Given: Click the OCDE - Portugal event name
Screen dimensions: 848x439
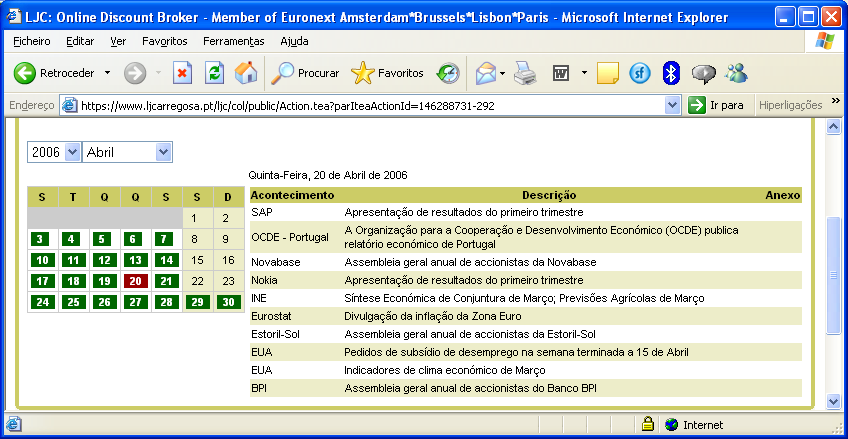Looking at the screenshot, I should (x=290, y=237).
